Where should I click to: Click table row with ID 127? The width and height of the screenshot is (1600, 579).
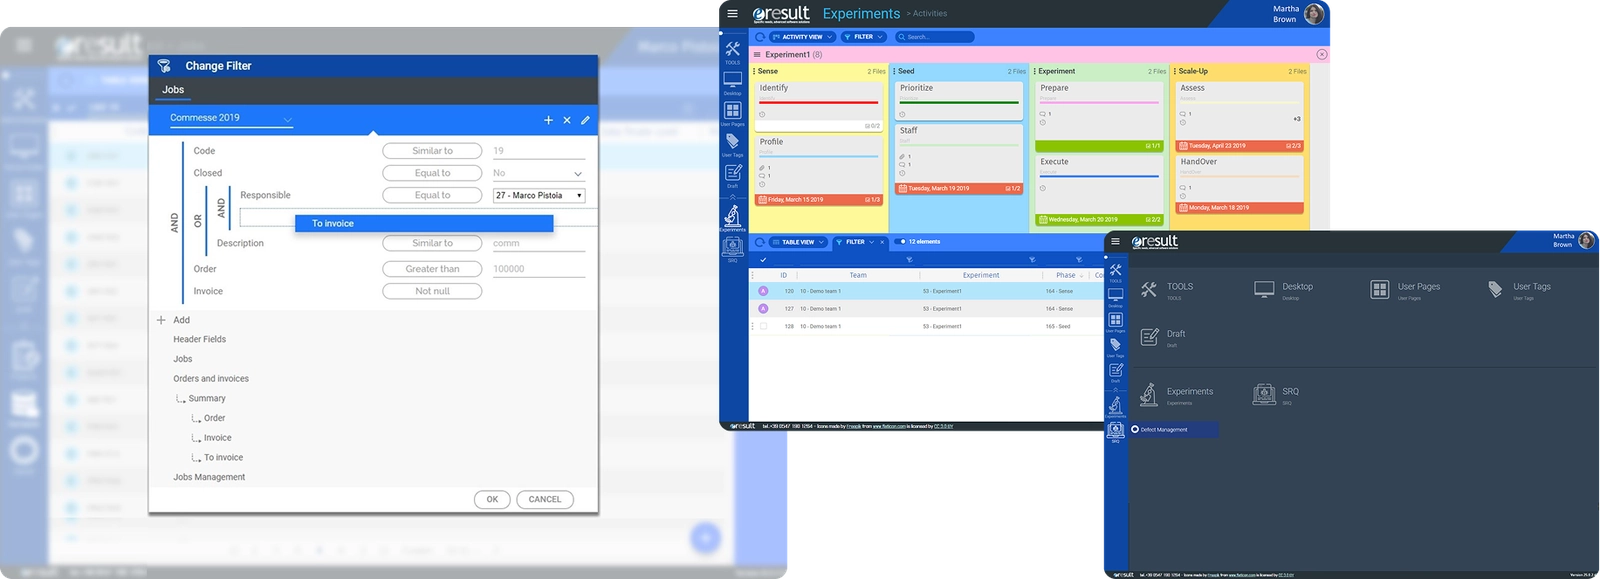pyautogui.click(x=927, y=309)
